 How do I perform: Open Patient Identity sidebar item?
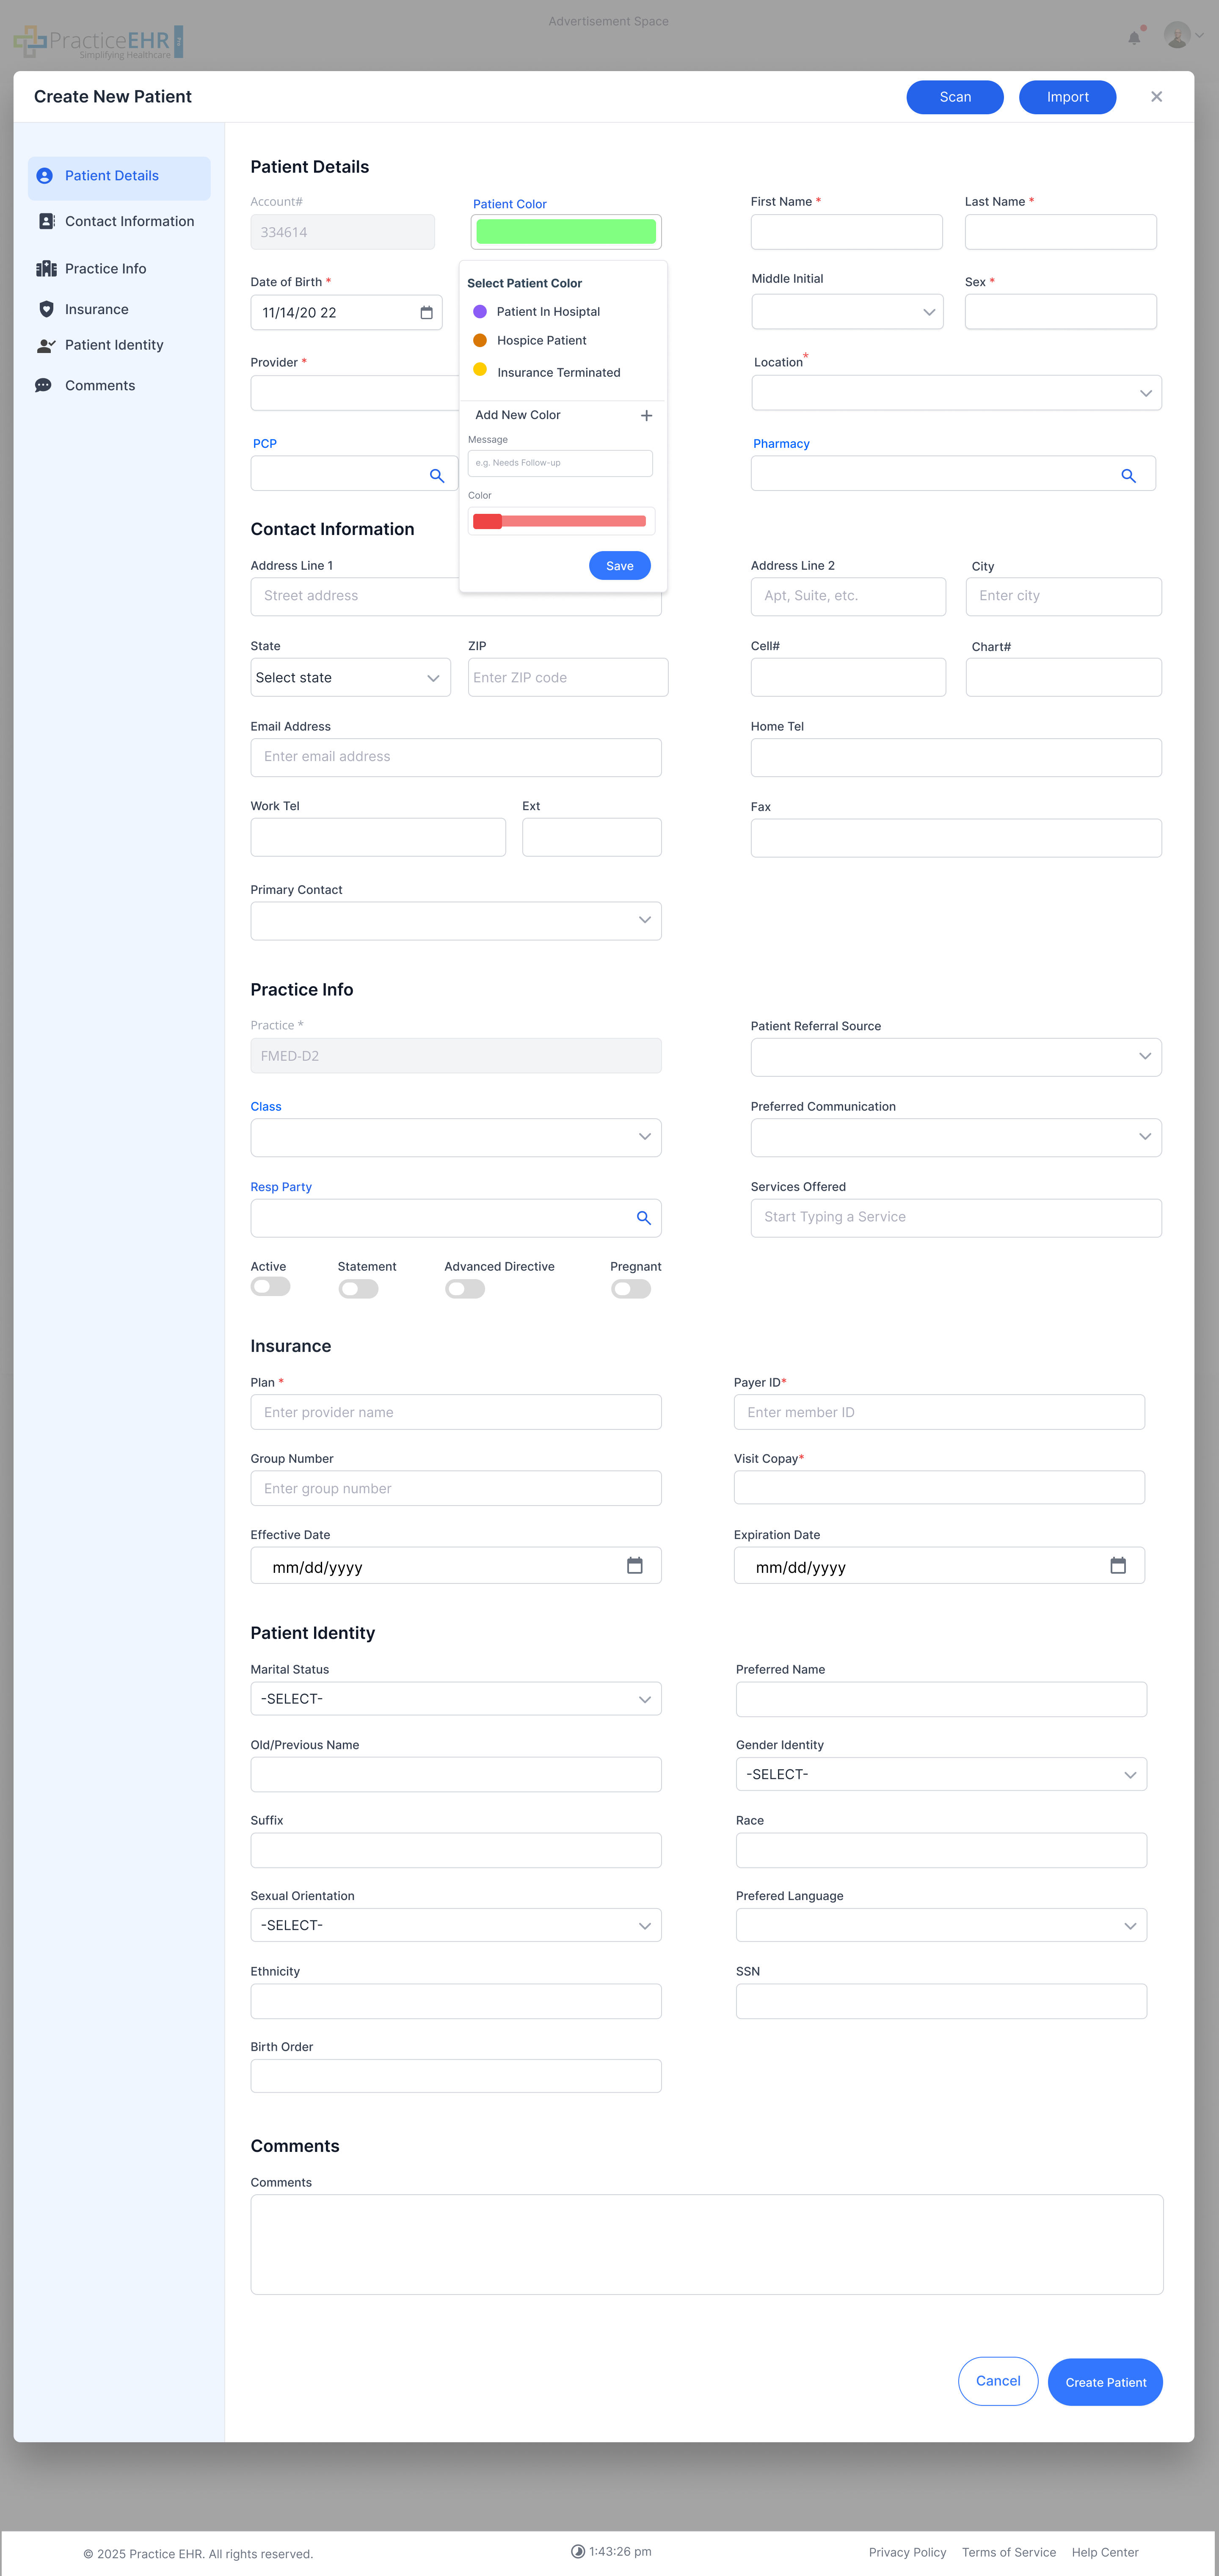click(113, 345)
